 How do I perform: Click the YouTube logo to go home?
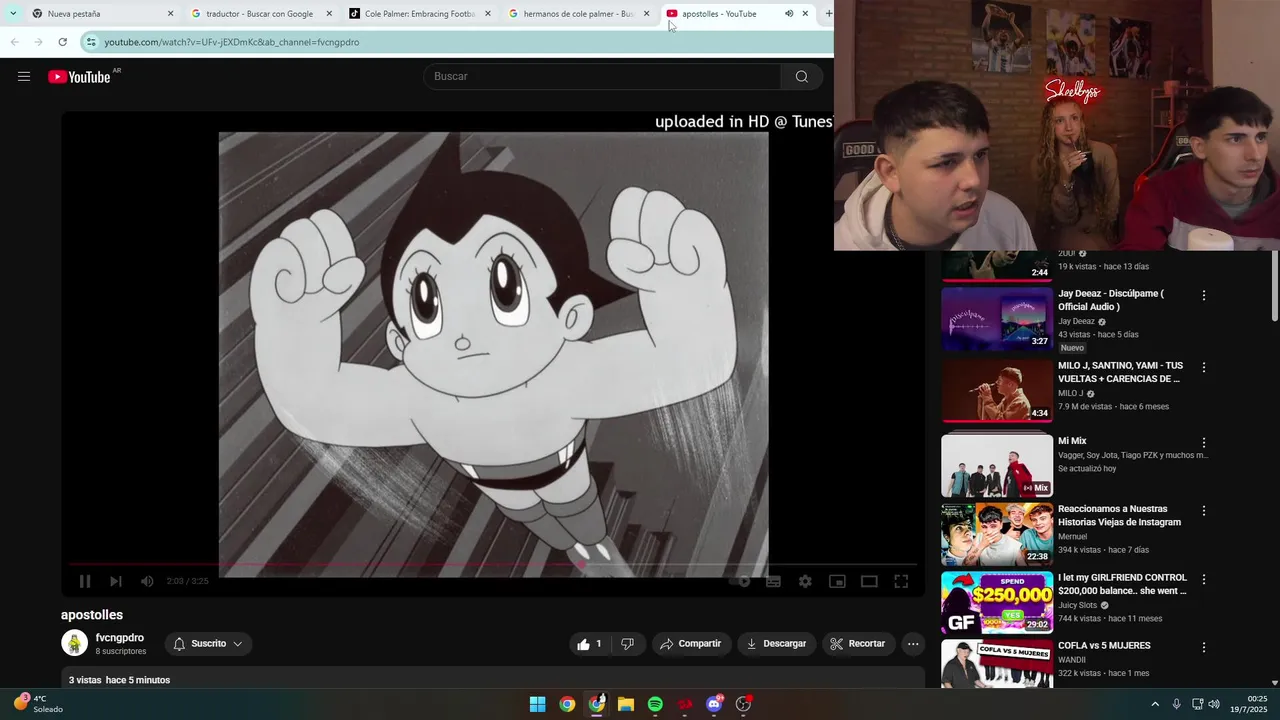(x=79, y=77)
